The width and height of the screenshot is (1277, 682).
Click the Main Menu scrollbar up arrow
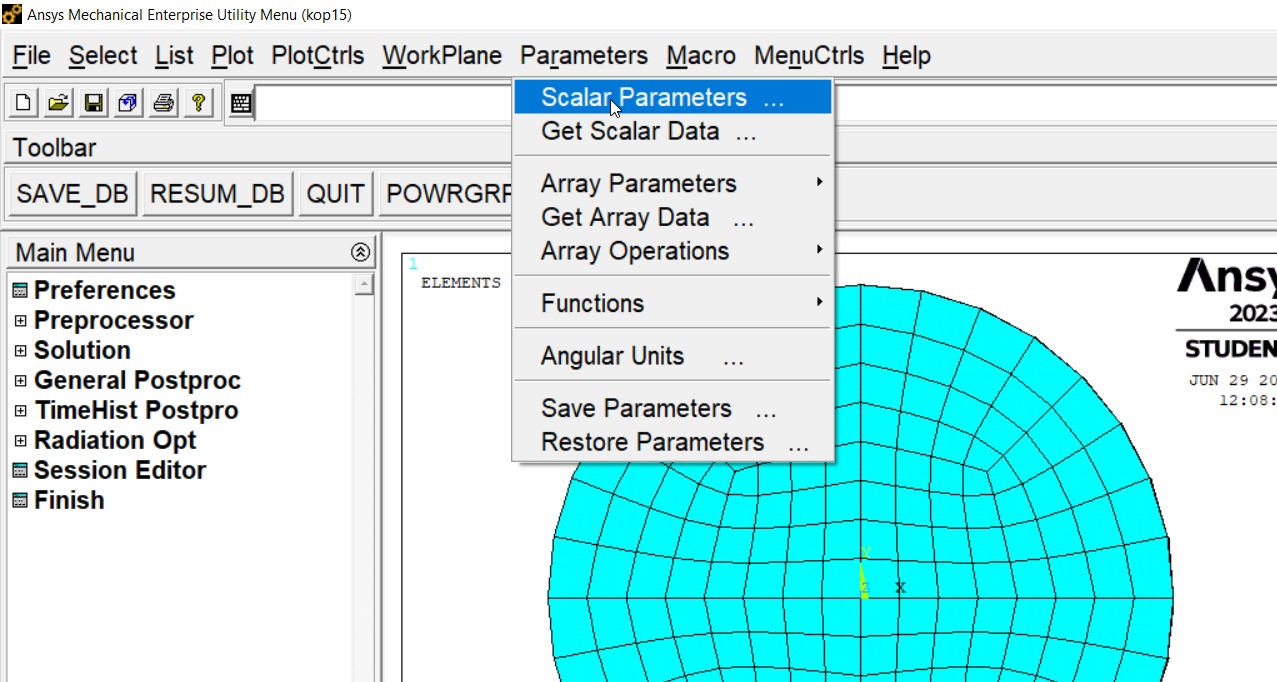pos(363,285)
